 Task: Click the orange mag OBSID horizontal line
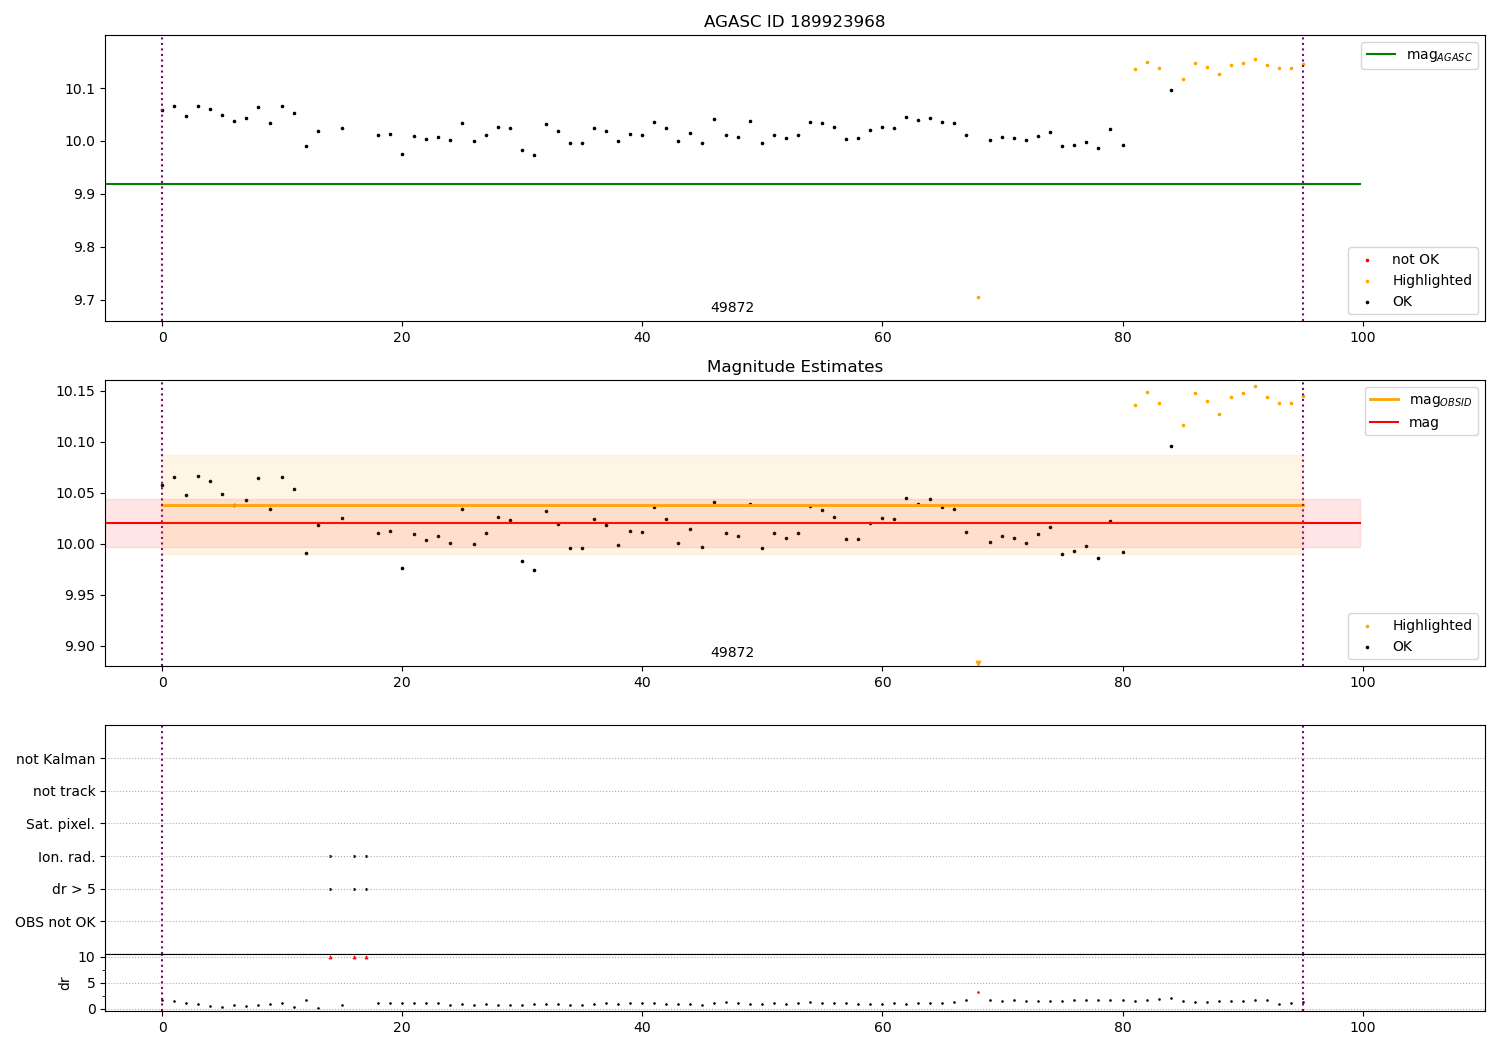pyautogui.click(x=732, y=505)
